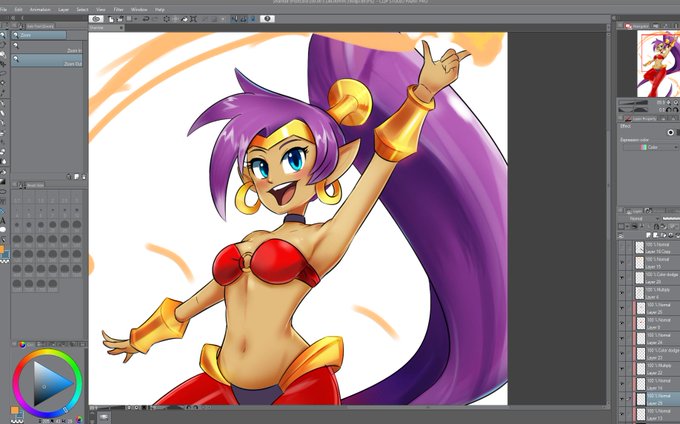Click the Fill bucket icon in command bar
Screen dimensions: 680x424
(x=184, y=19)
